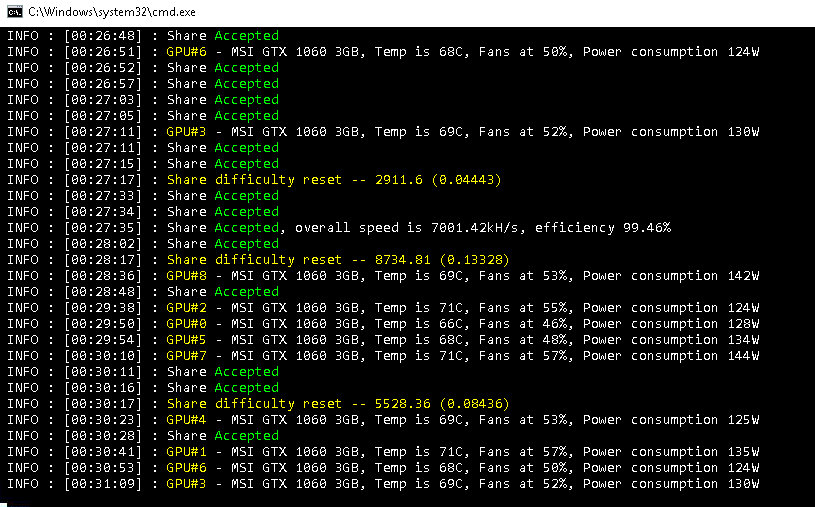Click the difficulty reset 5528.36 (0.08436) line
The height and width of the screenshot is (507, 815).
click(x=258, y=404)
